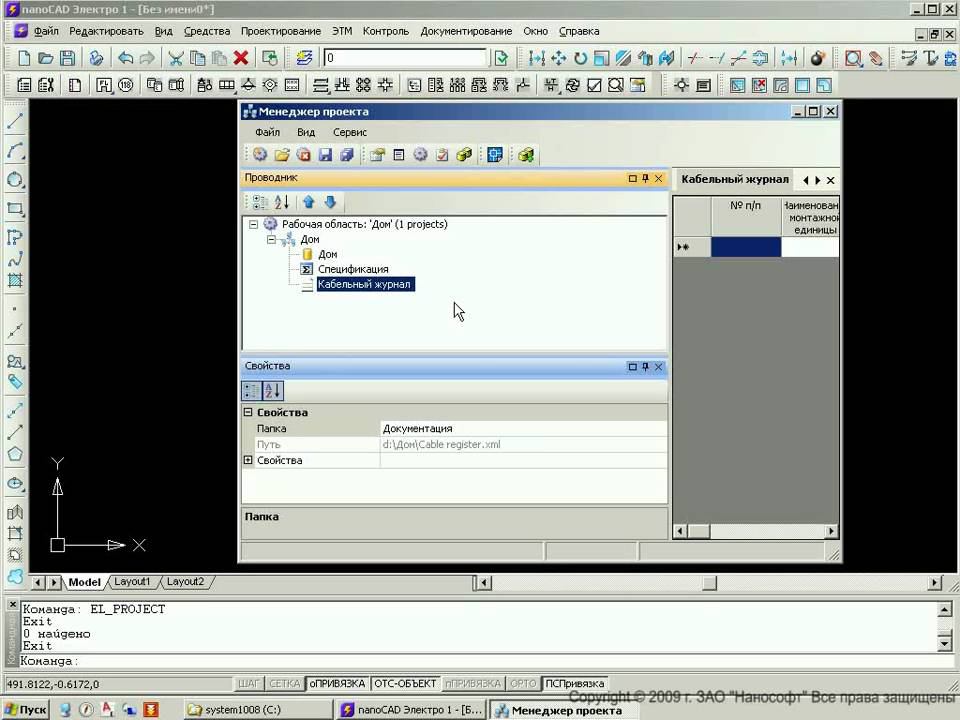Switch to Layout1 tab
The width and height of the screenshot is (960, 720).
click(x=132, y=582)
